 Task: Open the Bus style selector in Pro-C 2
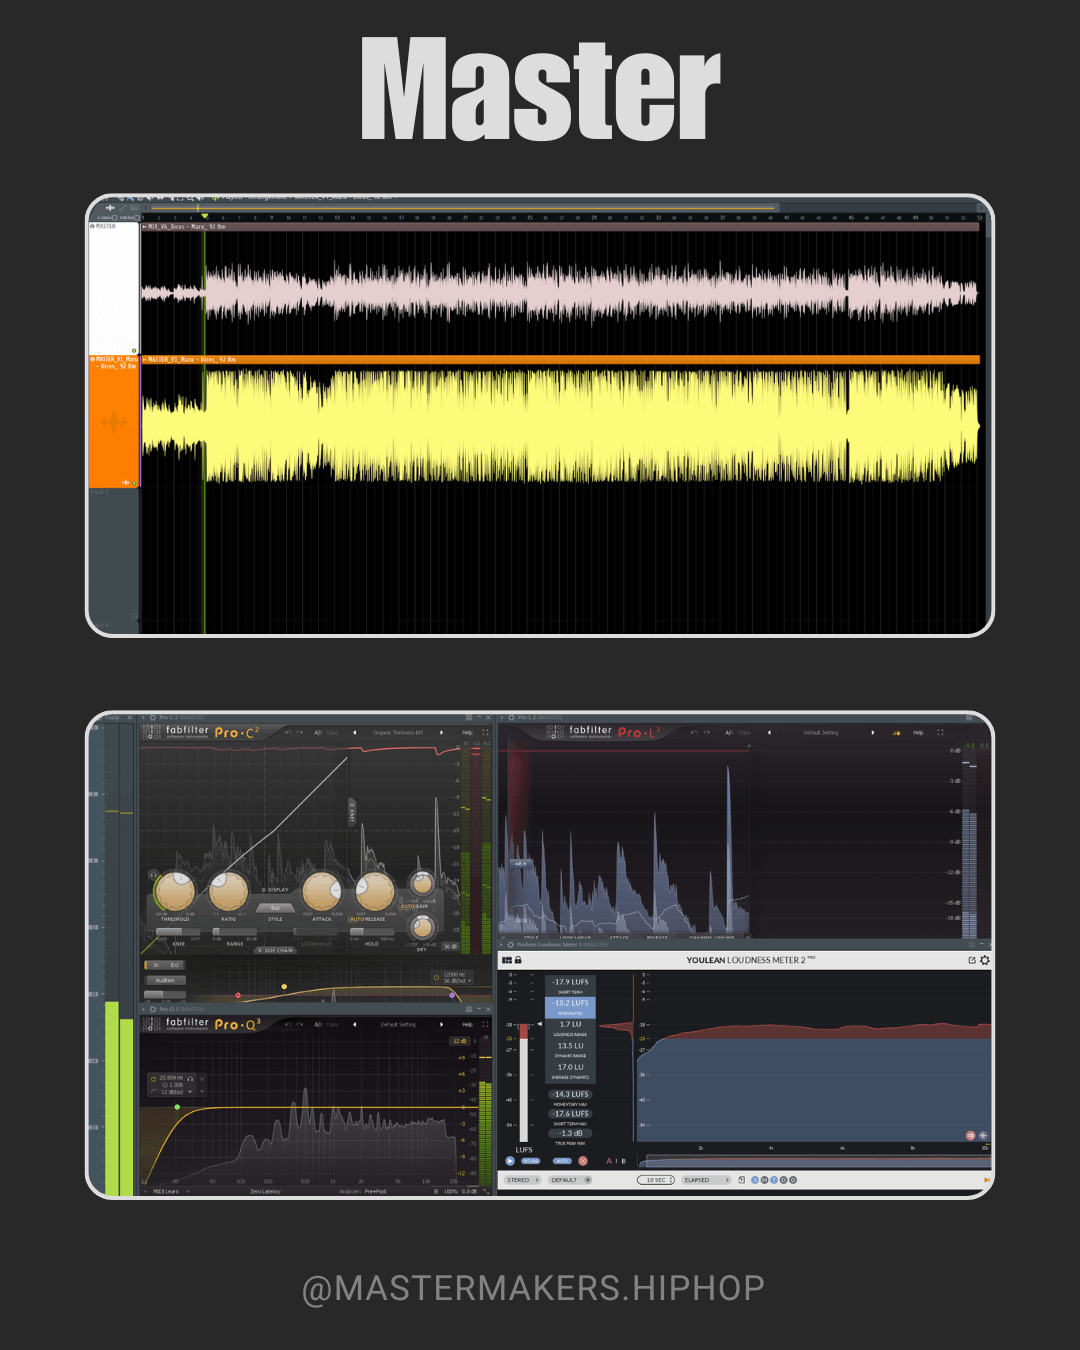275,908
